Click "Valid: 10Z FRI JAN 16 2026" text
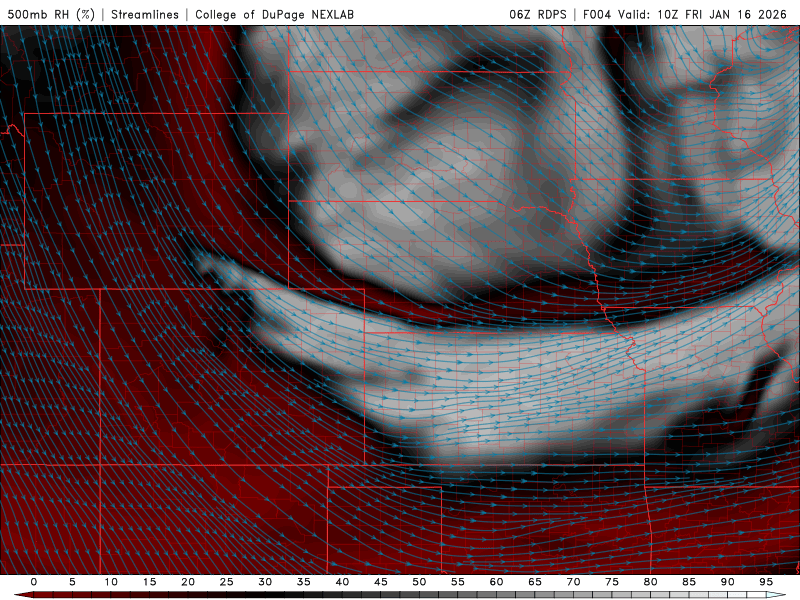Viewport: 800px width, 600px height. click(703, 14)
